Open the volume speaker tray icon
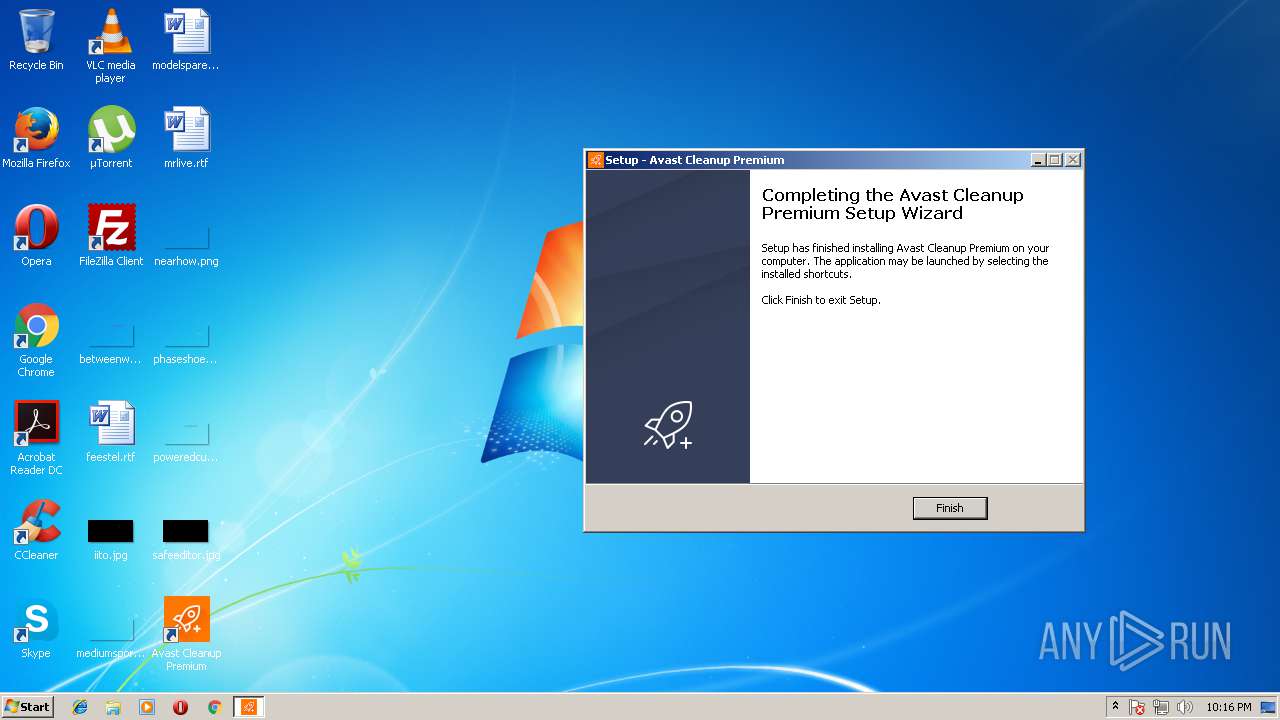This screenshot has height=720, width=1280. (x=1185, y=707)
